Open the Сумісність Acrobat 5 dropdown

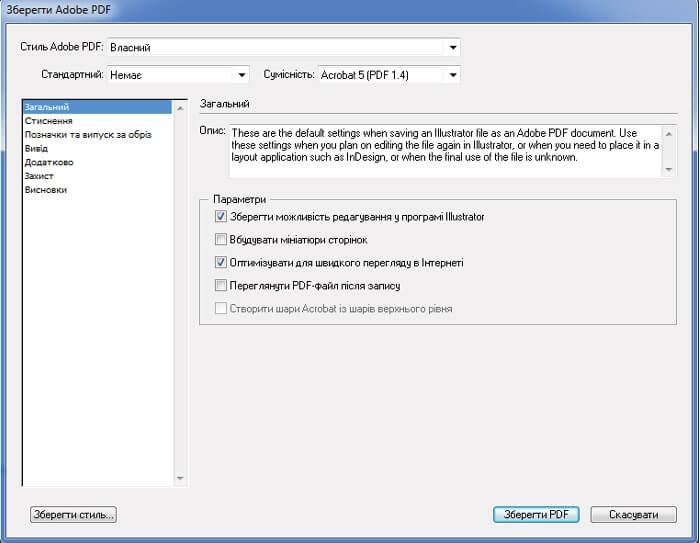tap(453, 75)
